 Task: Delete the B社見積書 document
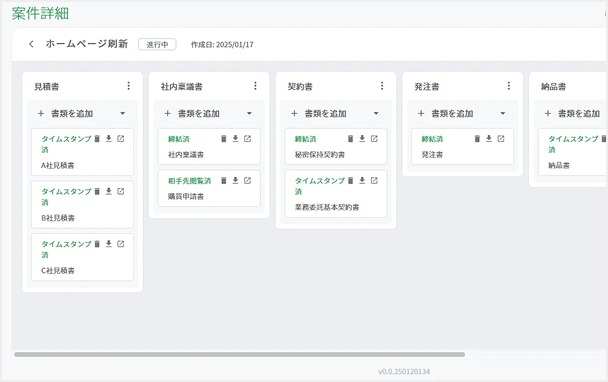tap(97, 191)
